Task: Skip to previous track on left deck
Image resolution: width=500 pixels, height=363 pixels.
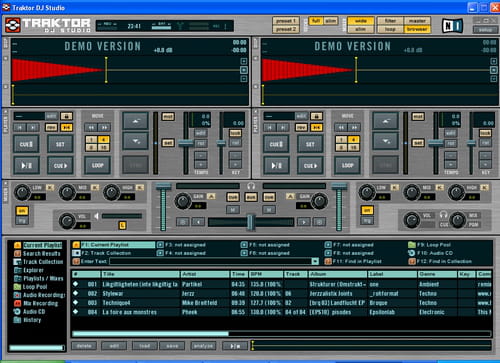Action: click(x=20, y=127)
